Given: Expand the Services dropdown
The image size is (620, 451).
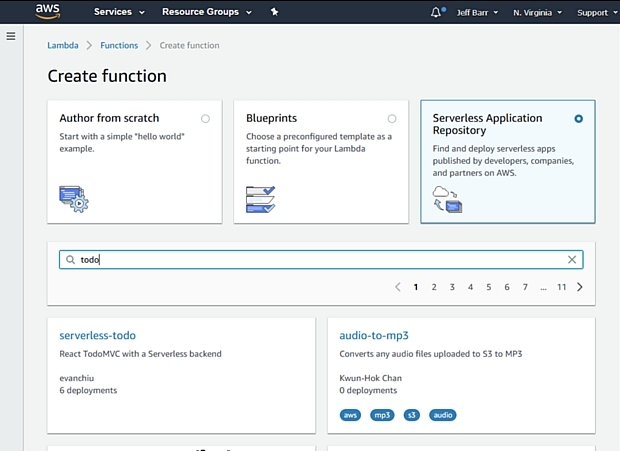Looking at the screenshot, I should click(118, 12).
